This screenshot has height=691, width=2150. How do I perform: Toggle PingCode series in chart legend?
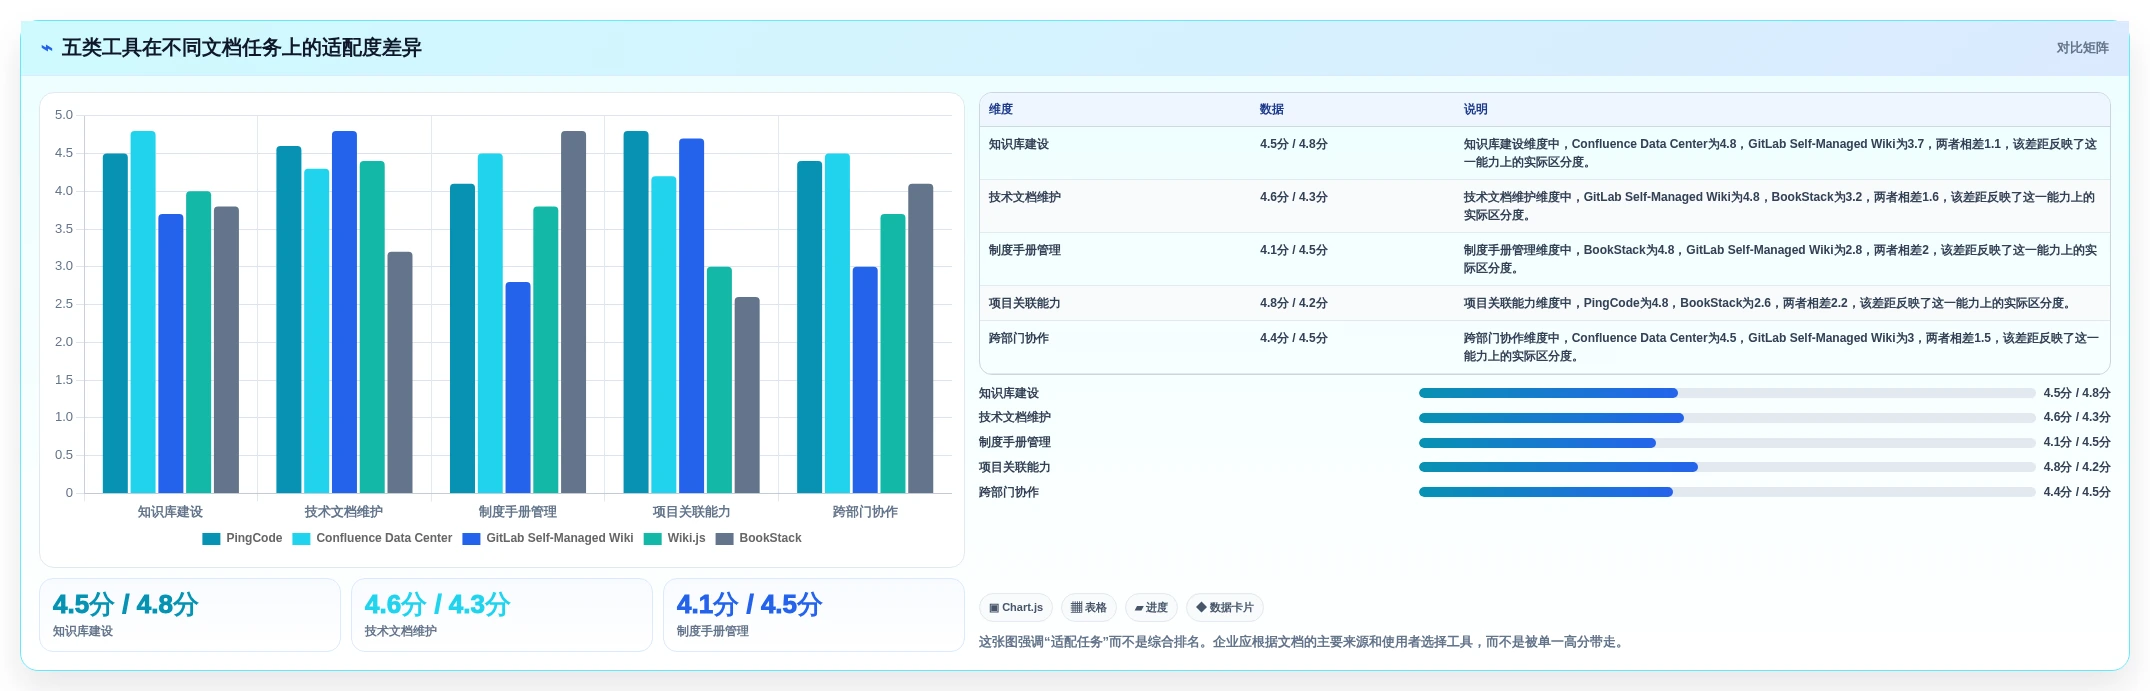coord(242,538)
